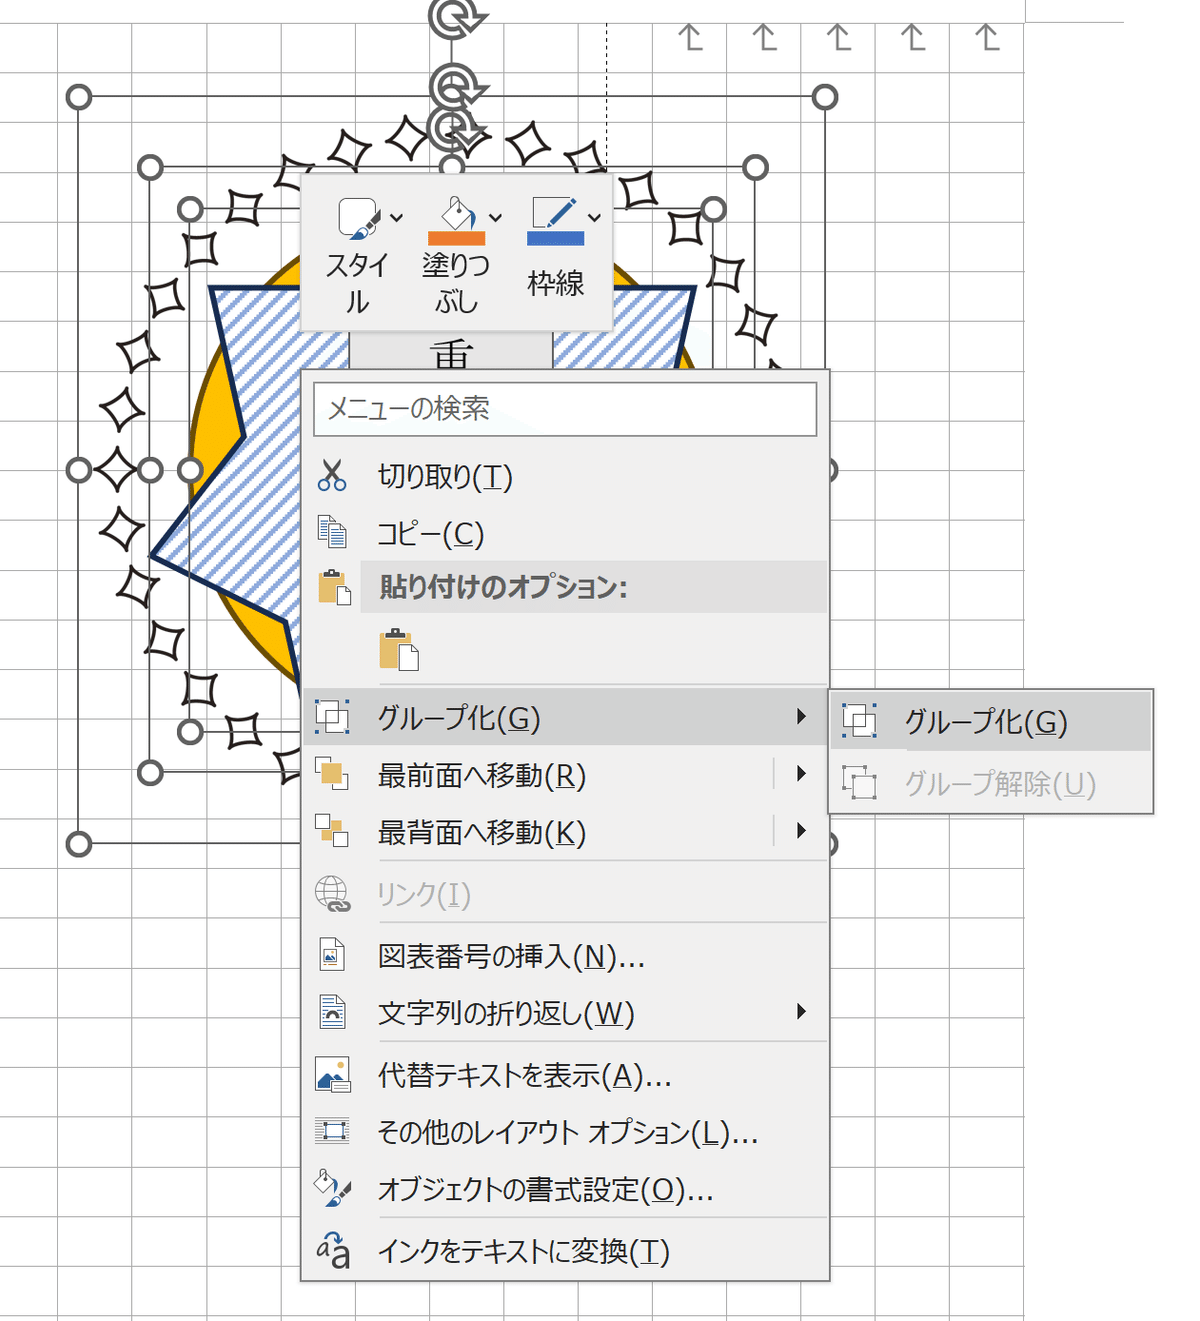The image size is (1200, 1321).
Task: Click the Format Object paint icon
Action: pos(332,1188)
